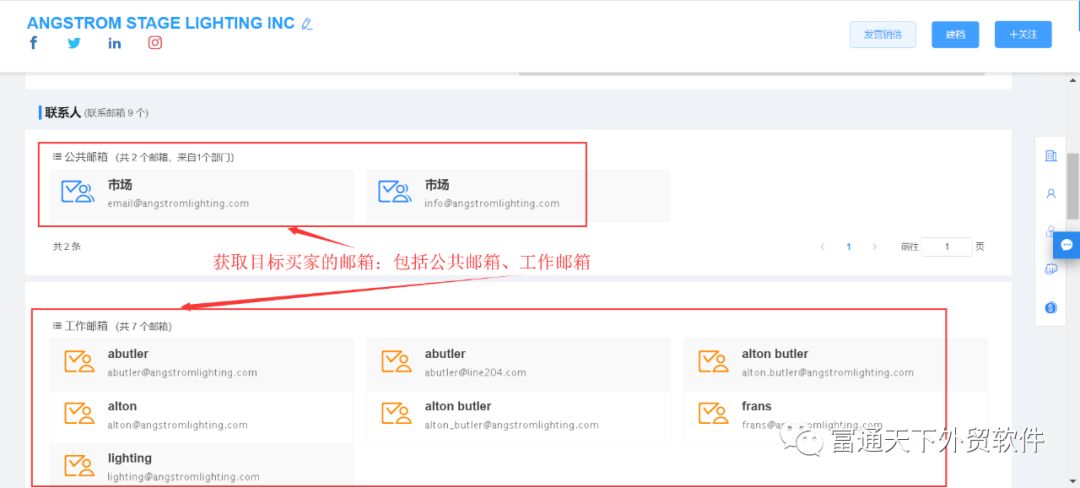Open the dollar coin icon in right sidebar
The width and height of the screenshot is (1080, 488).
1050,308
